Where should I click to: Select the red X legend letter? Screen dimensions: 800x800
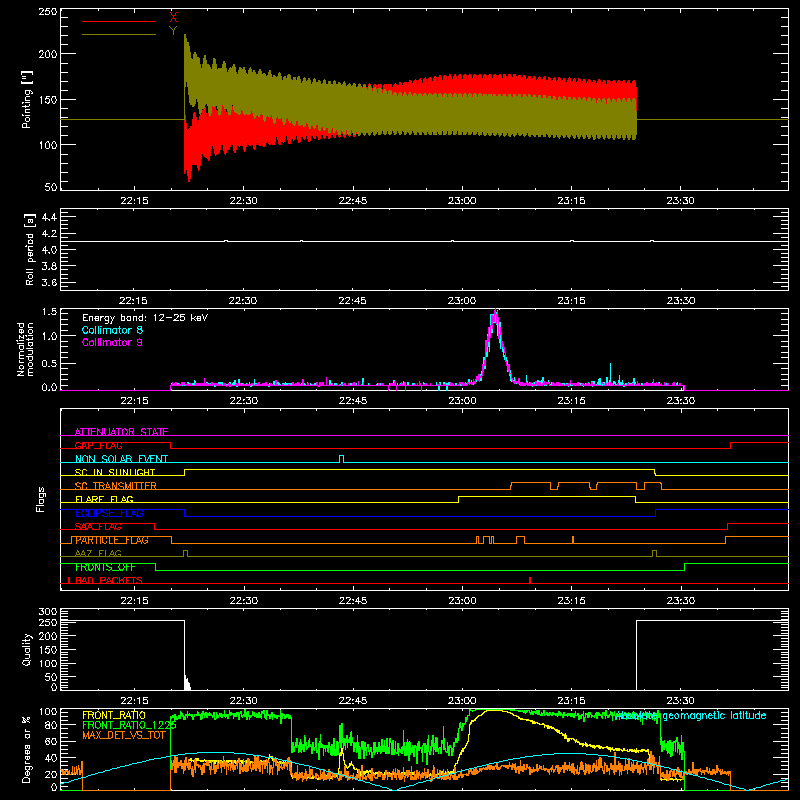point(173,17)
